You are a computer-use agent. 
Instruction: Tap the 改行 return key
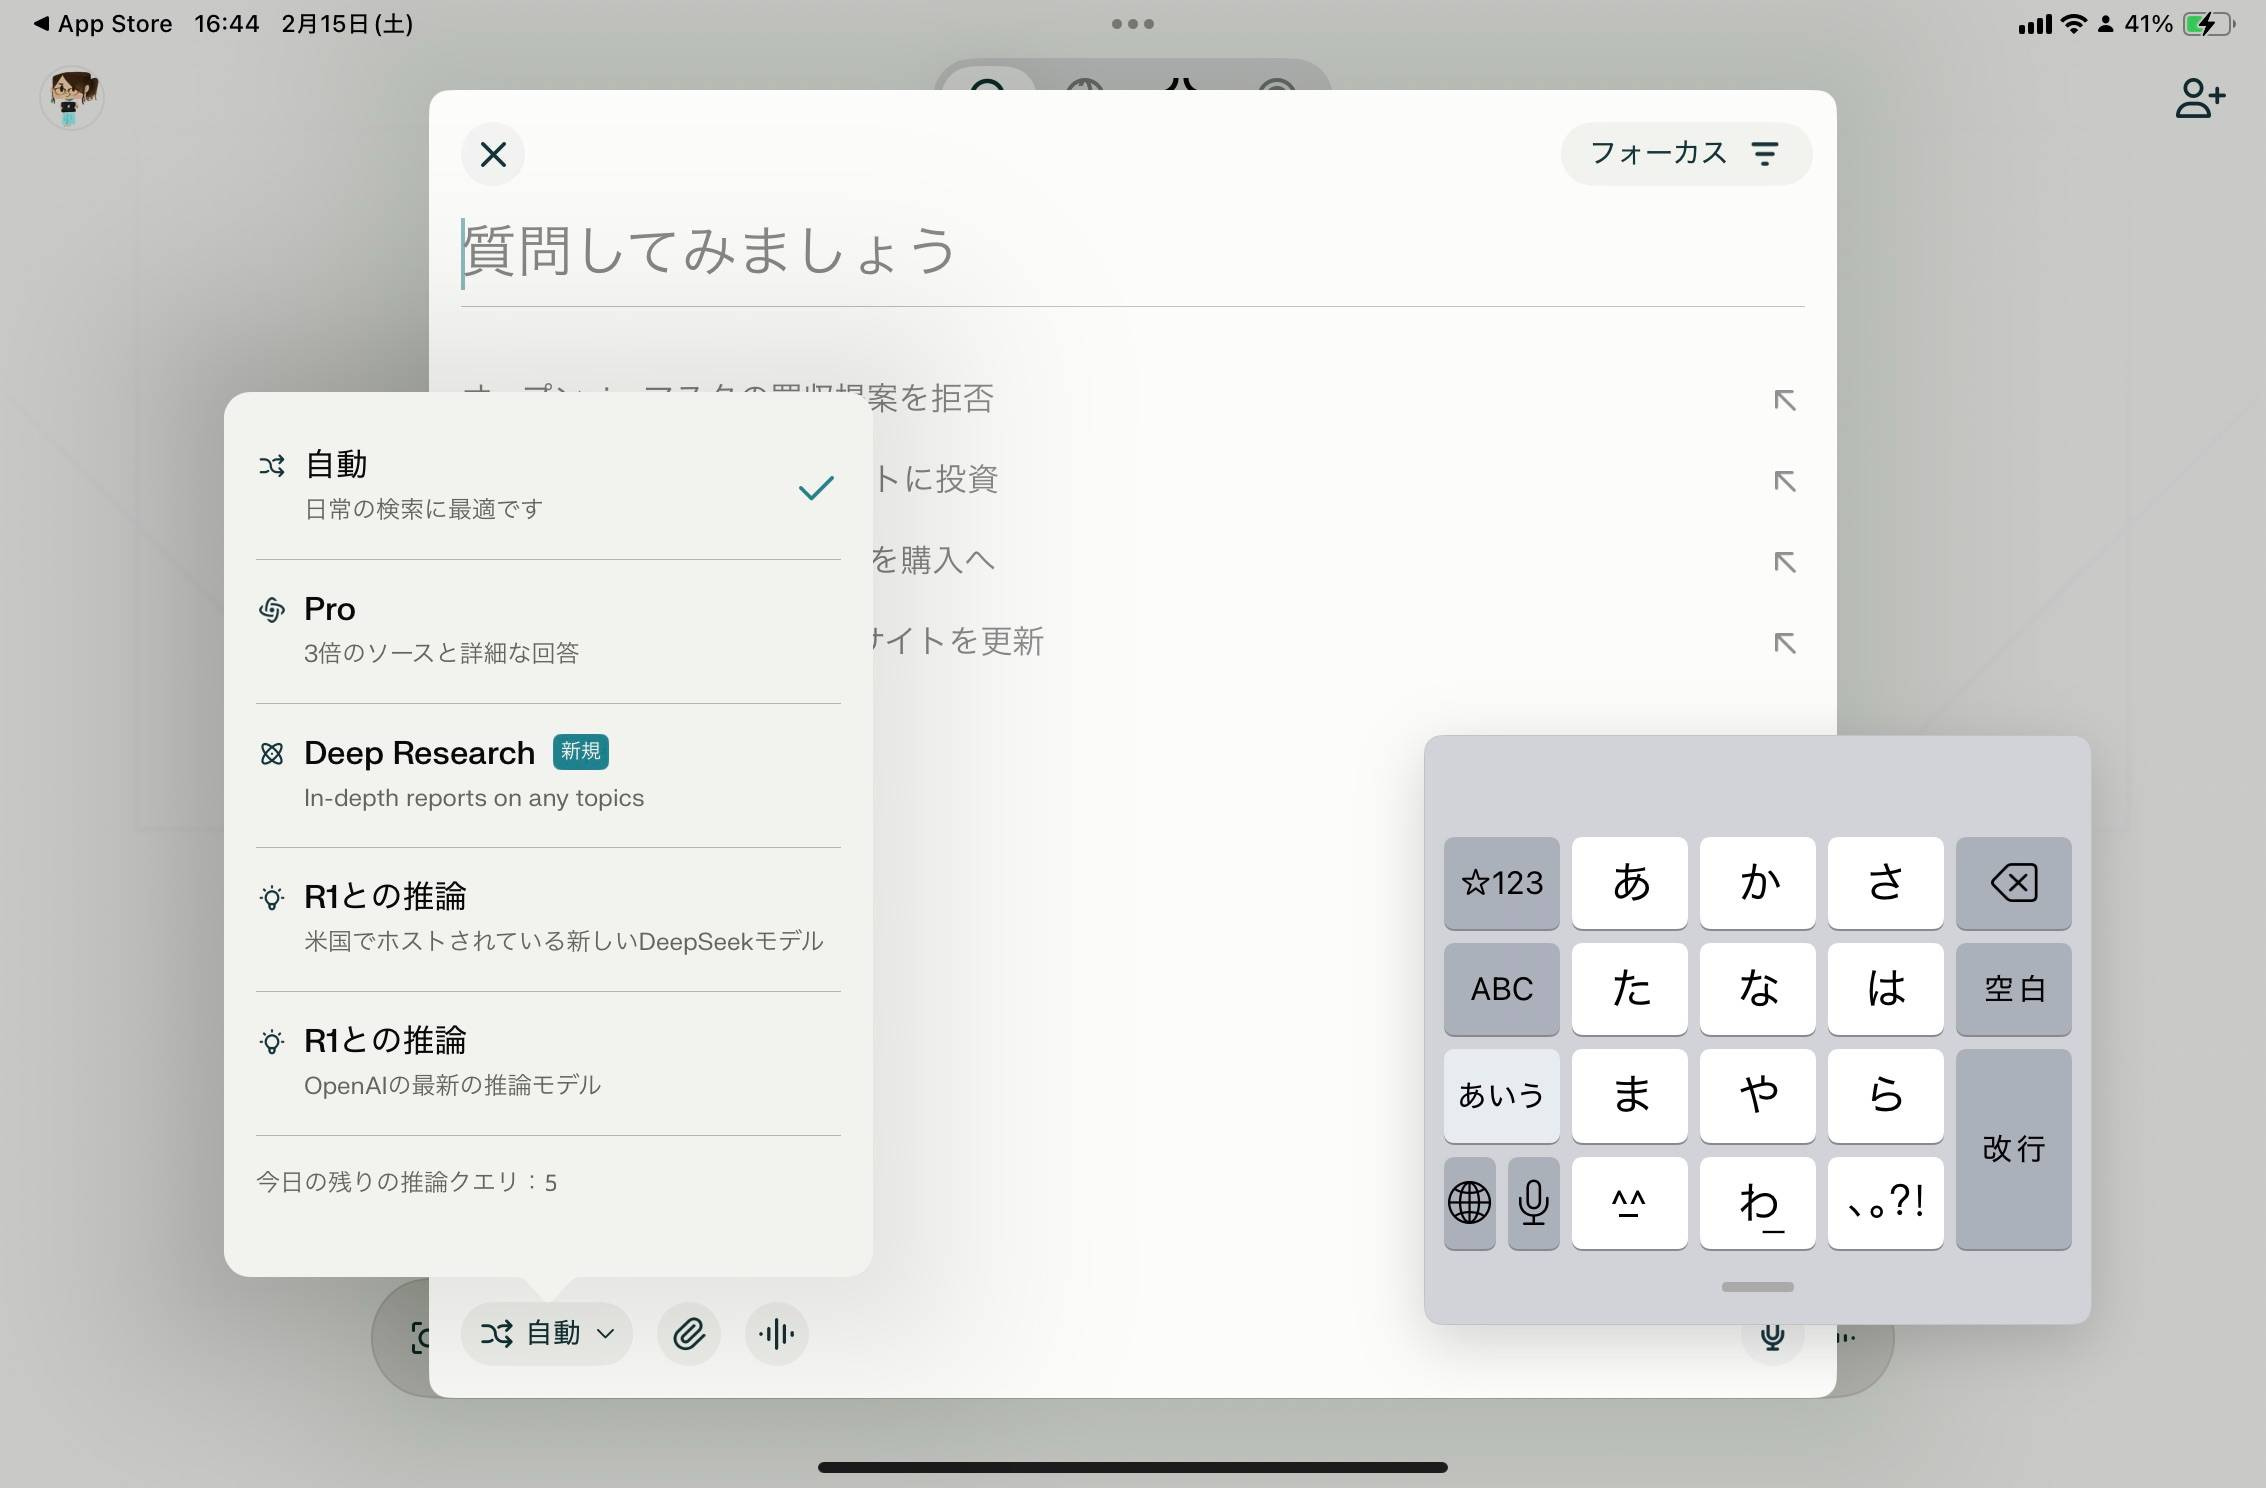[x=2014, y=1149]
